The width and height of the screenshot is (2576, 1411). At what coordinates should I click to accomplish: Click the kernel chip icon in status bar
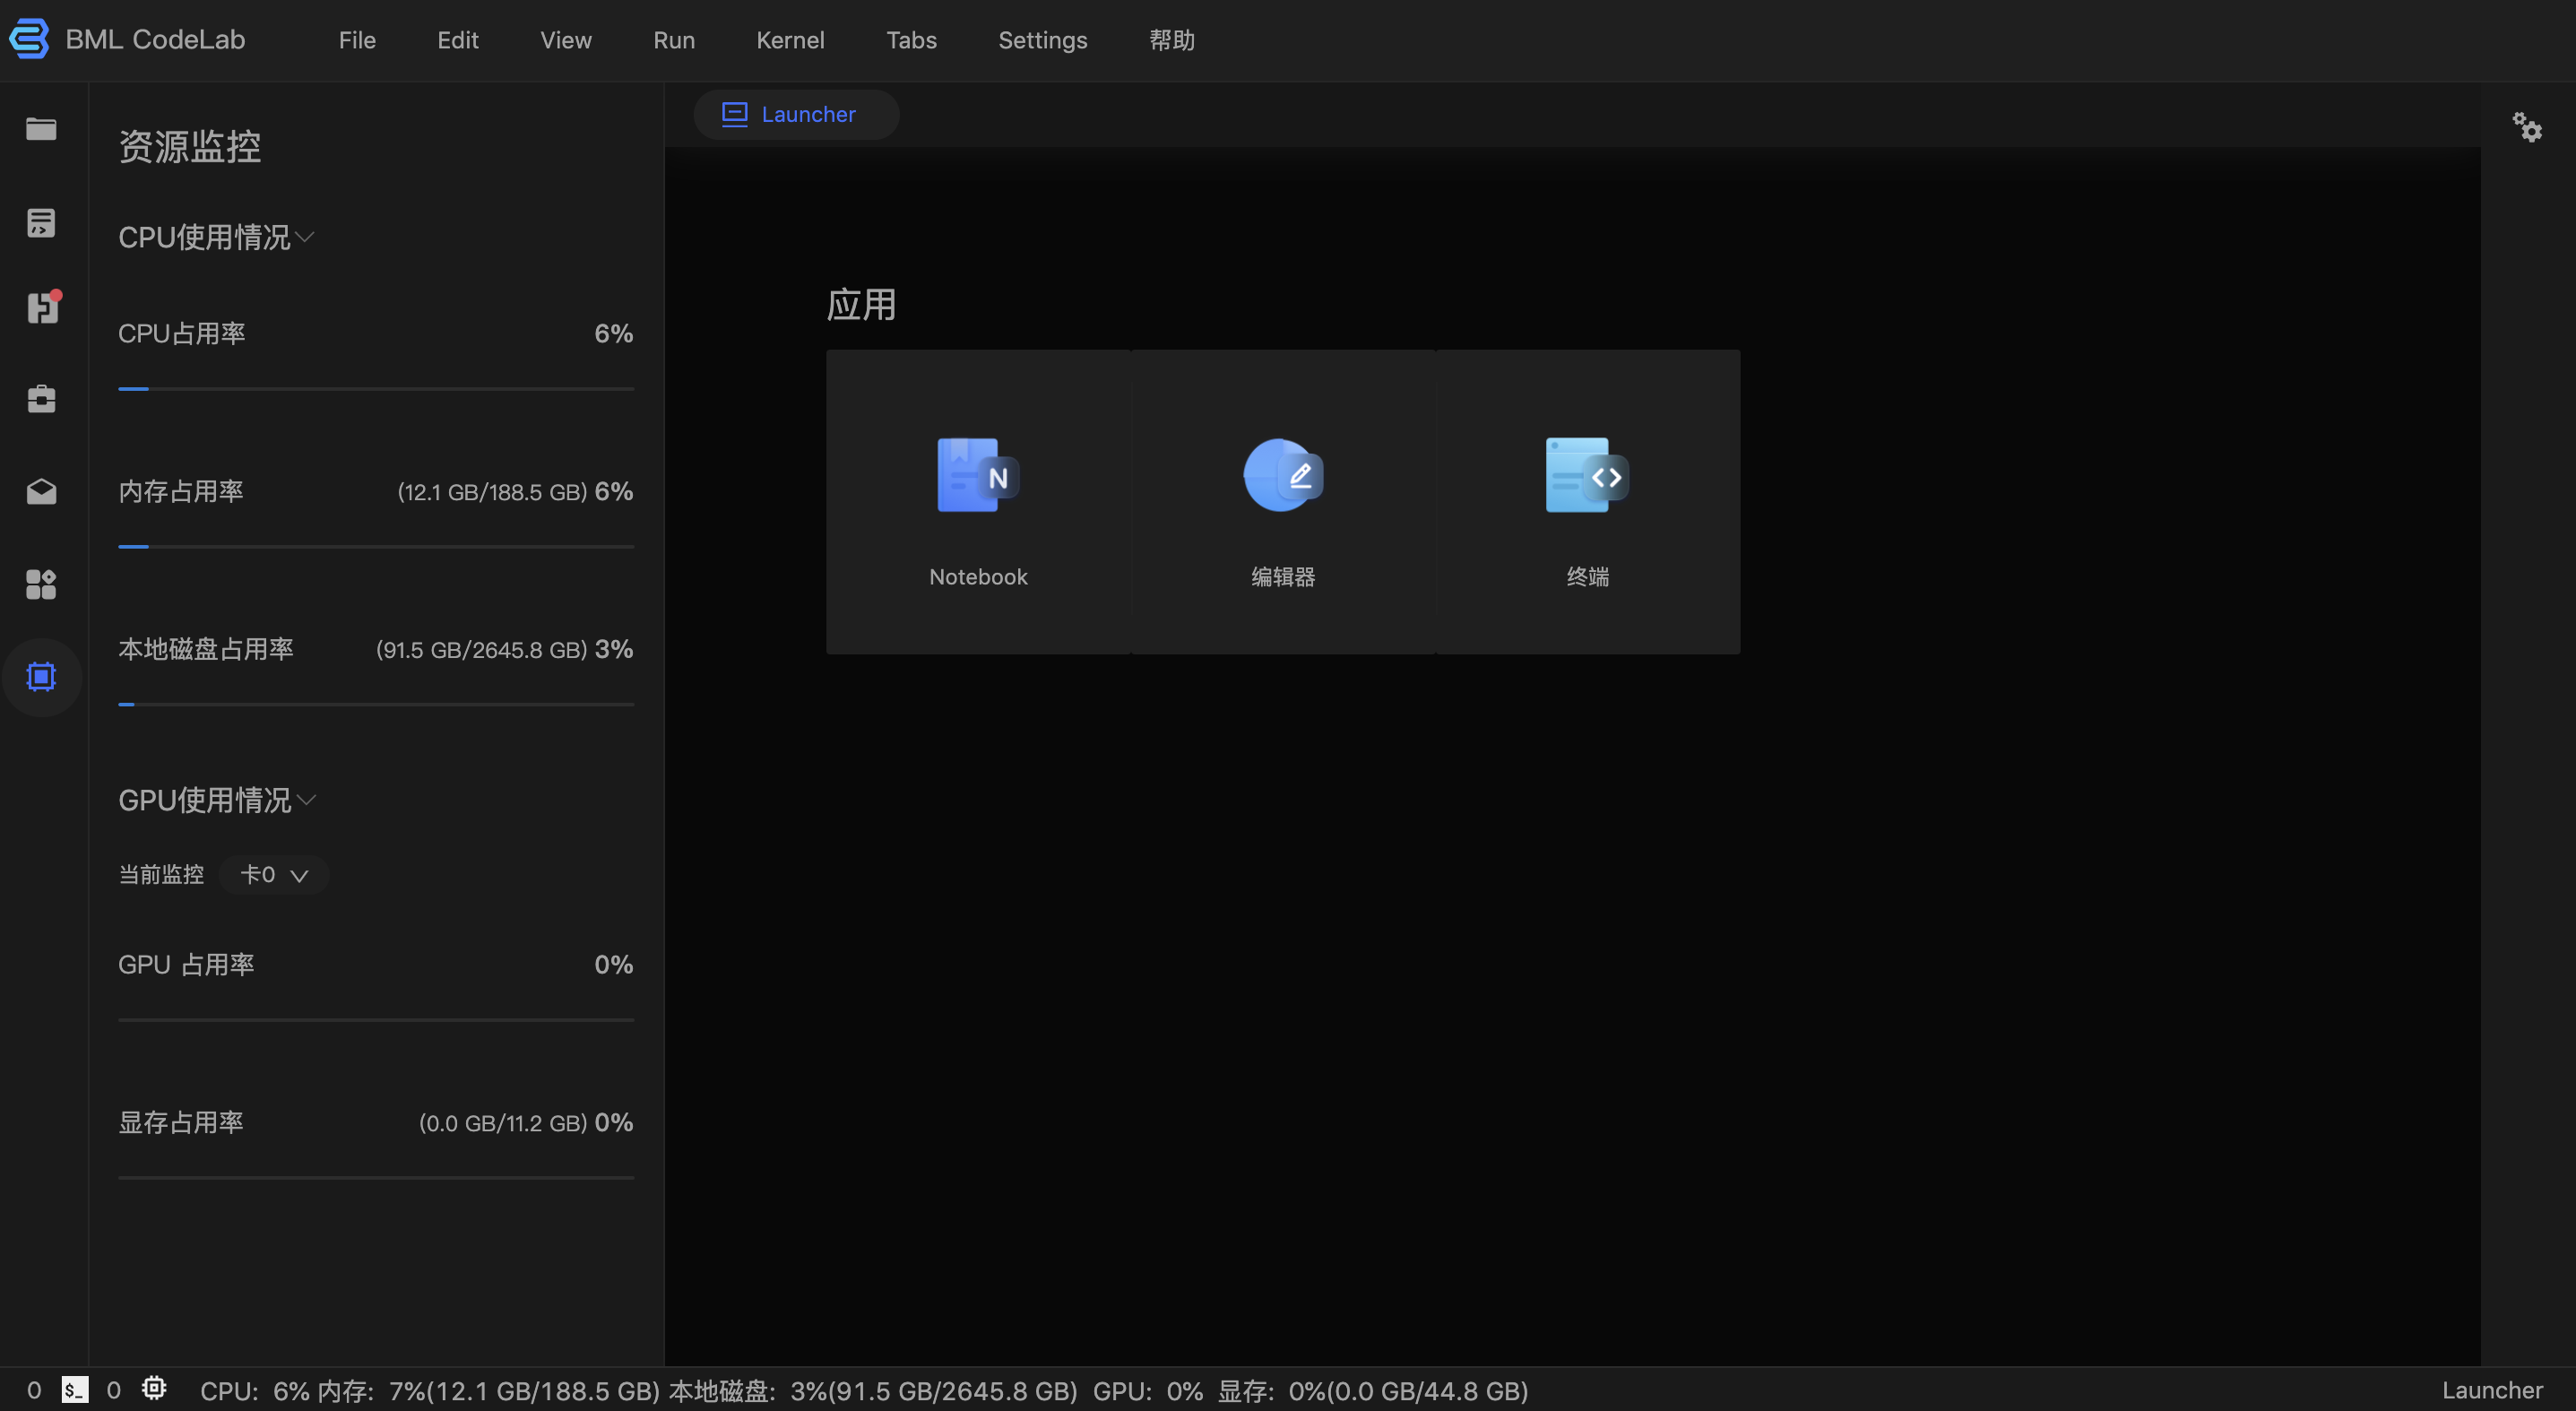click(154, 1388)
